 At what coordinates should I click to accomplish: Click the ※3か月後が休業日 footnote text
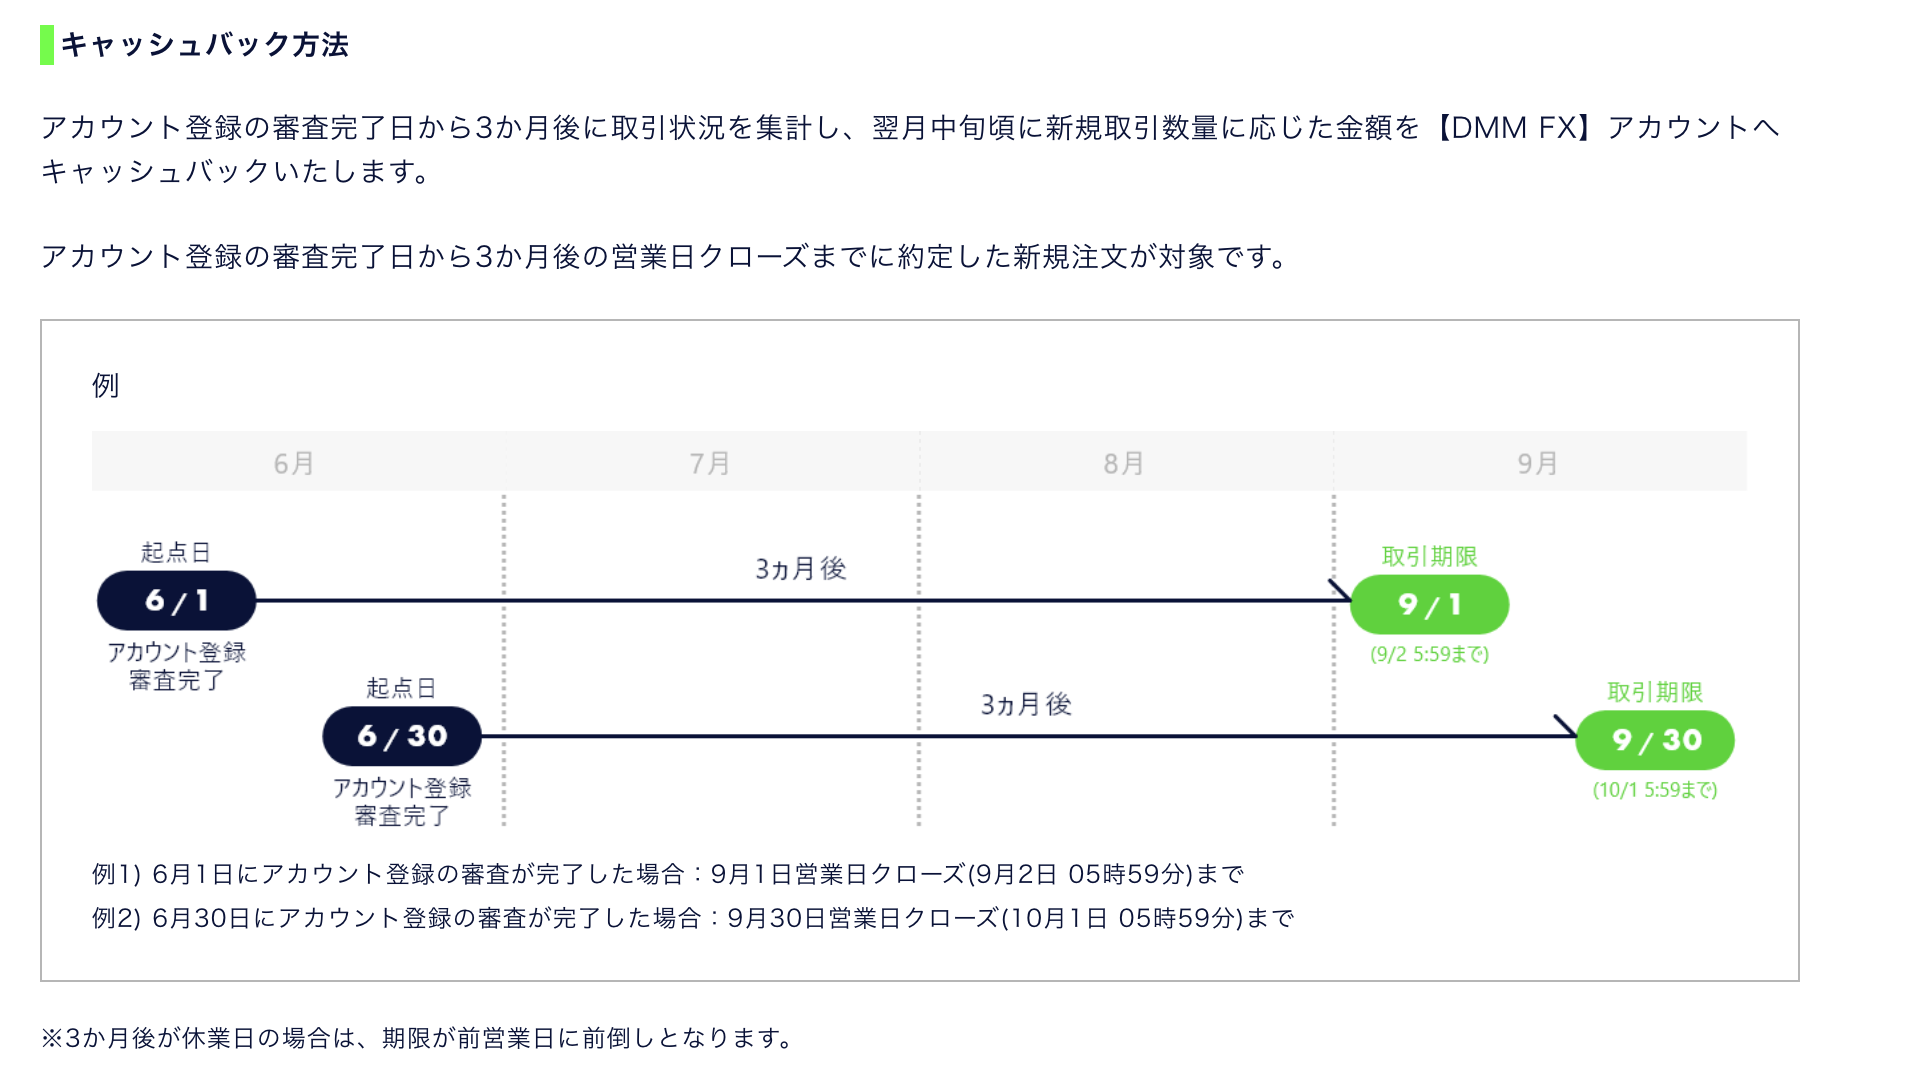pyautogui.click(x=418, y=1038)
